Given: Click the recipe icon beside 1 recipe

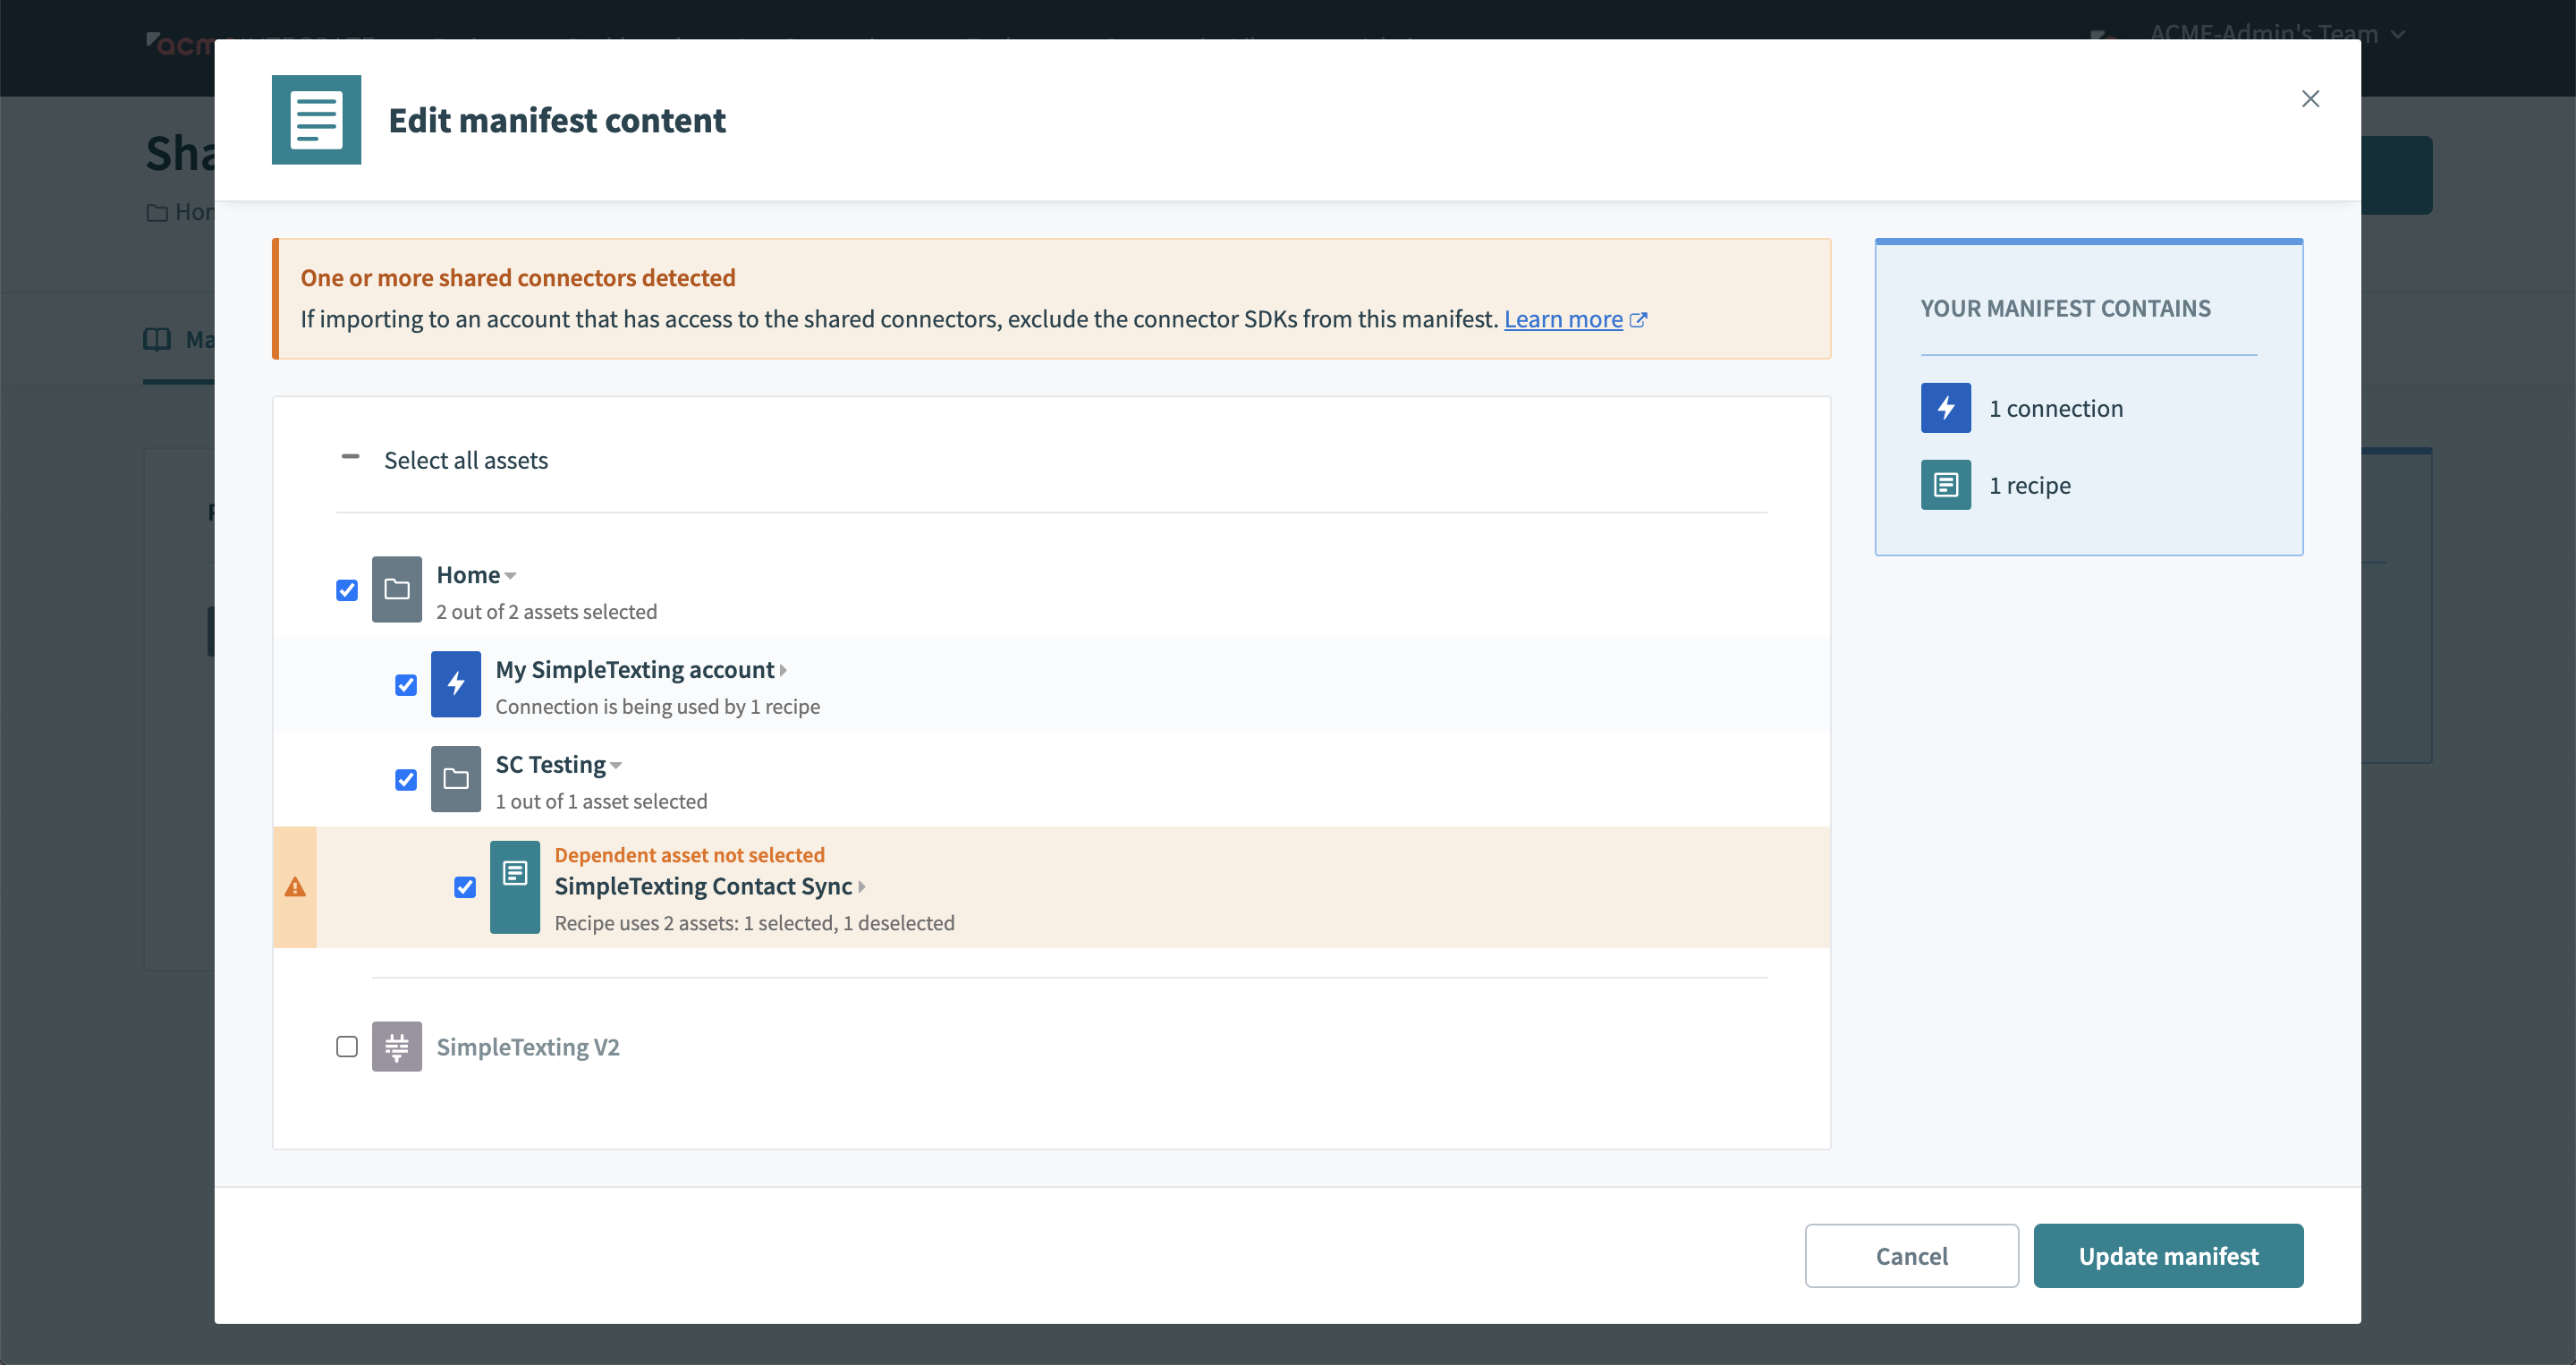Looking at the screenshot, I should click(x=1945, y=485).
